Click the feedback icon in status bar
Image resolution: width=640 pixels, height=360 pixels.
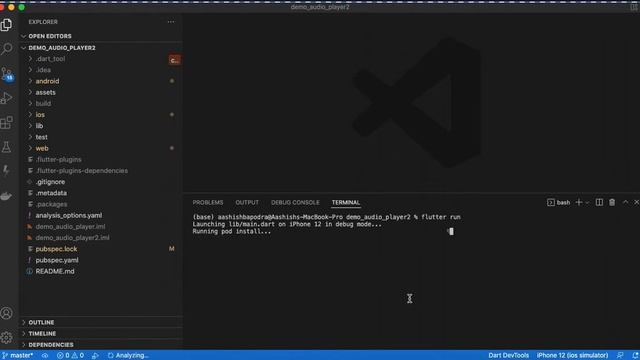tap(620, 356)
